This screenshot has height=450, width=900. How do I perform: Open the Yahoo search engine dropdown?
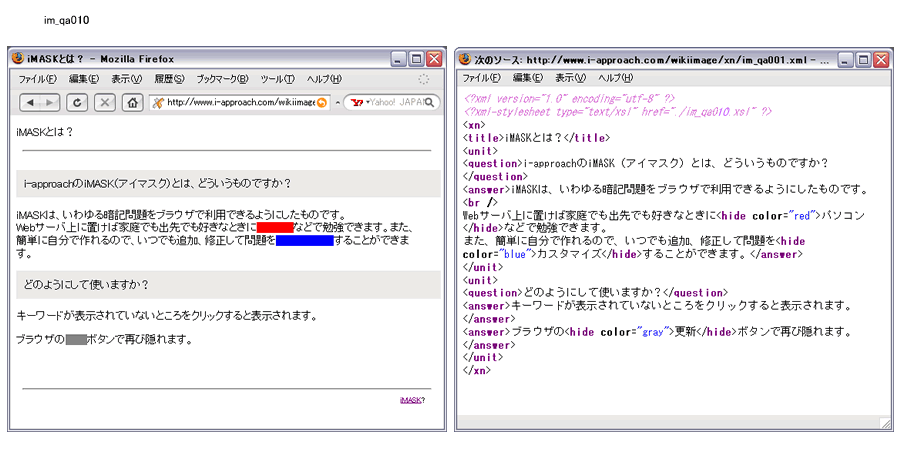[357, 102]
